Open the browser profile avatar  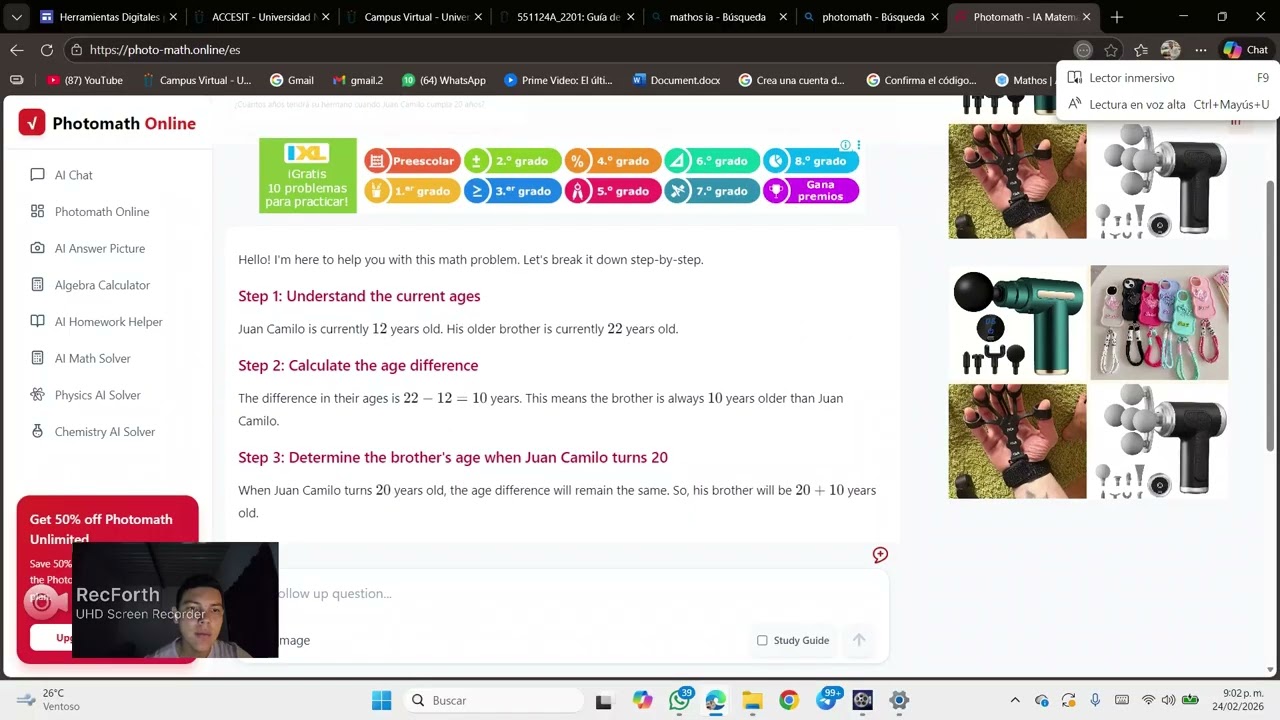coord(1171,50)
